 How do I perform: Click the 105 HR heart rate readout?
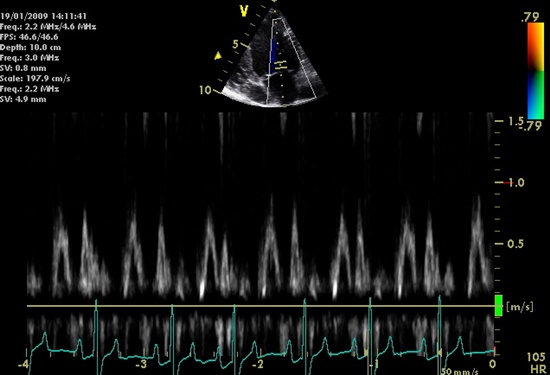tap(536, 363)
